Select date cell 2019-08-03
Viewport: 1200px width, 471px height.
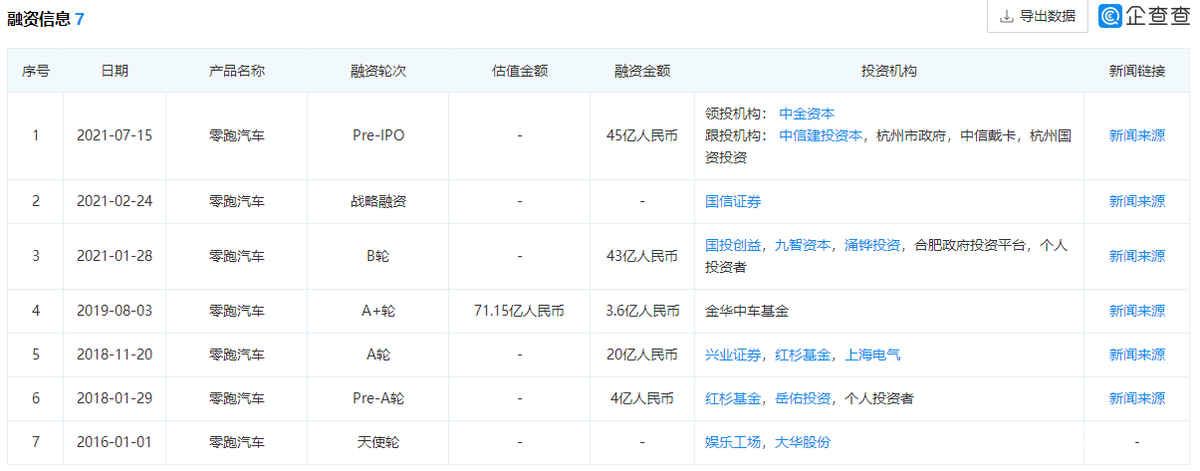114,311
